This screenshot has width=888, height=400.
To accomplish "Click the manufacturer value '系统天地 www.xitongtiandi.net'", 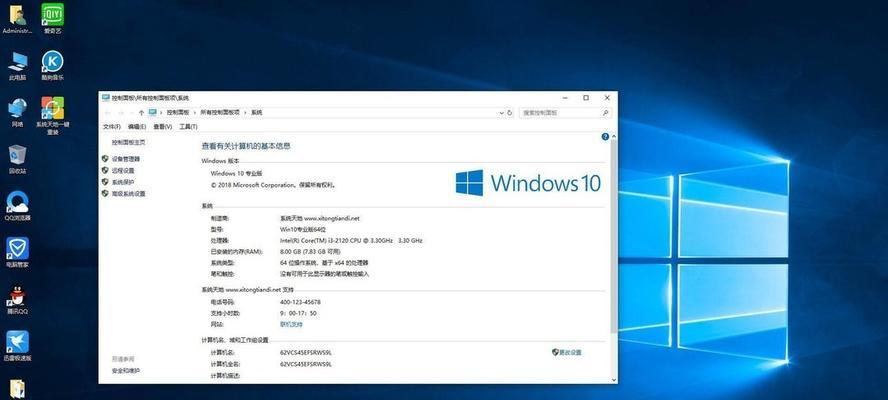I will [319, 218].
